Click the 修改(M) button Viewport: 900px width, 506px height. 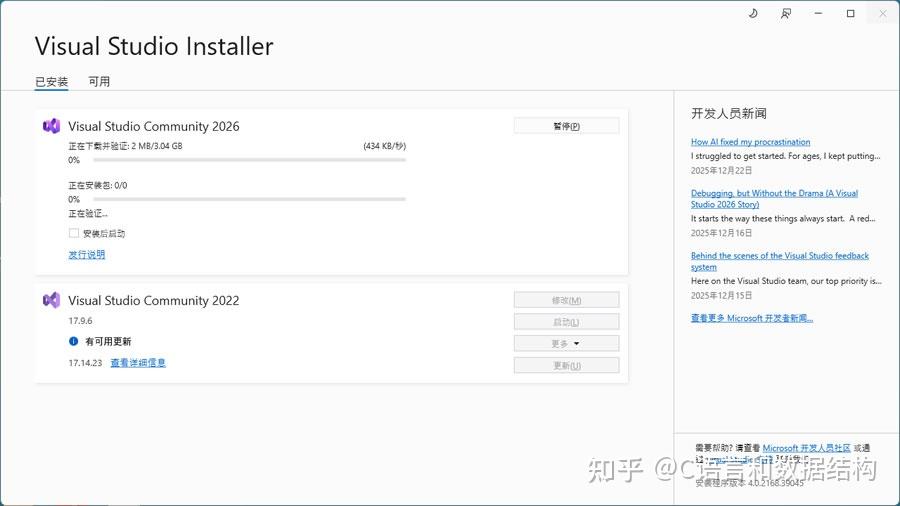click(x=567, y=300)
